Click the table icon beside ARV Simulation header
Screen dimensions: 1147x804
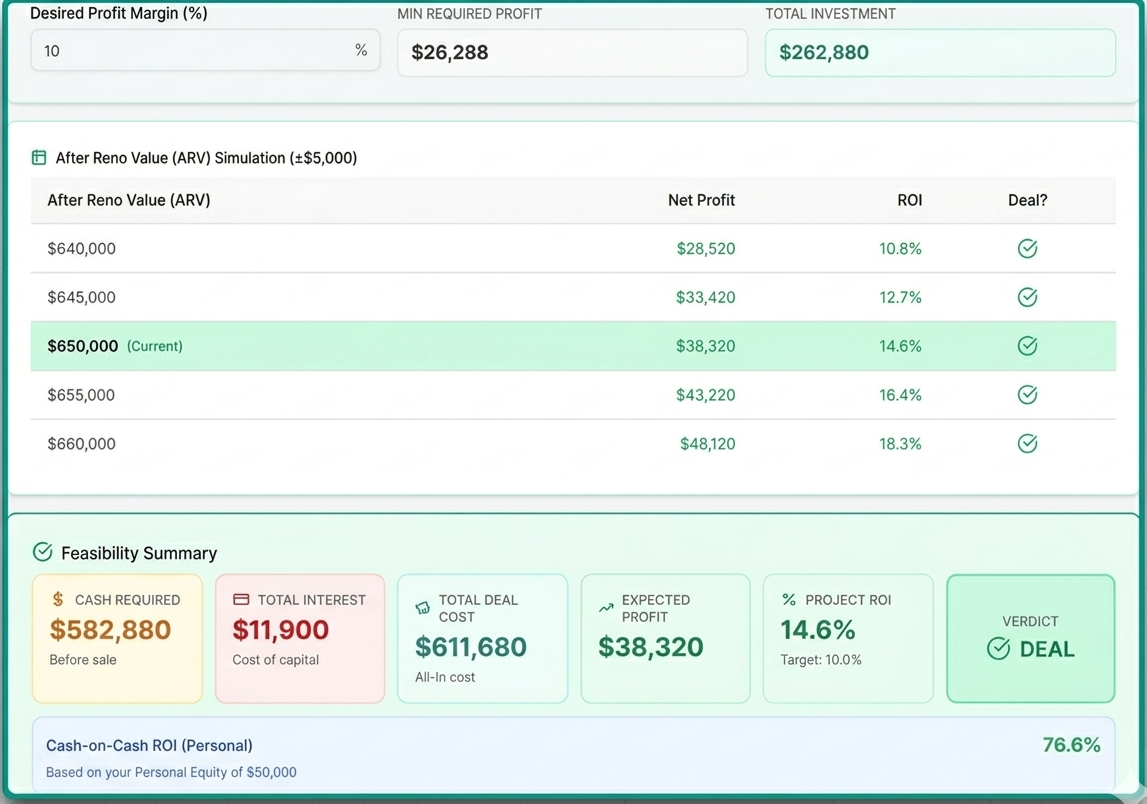[38, 157]
